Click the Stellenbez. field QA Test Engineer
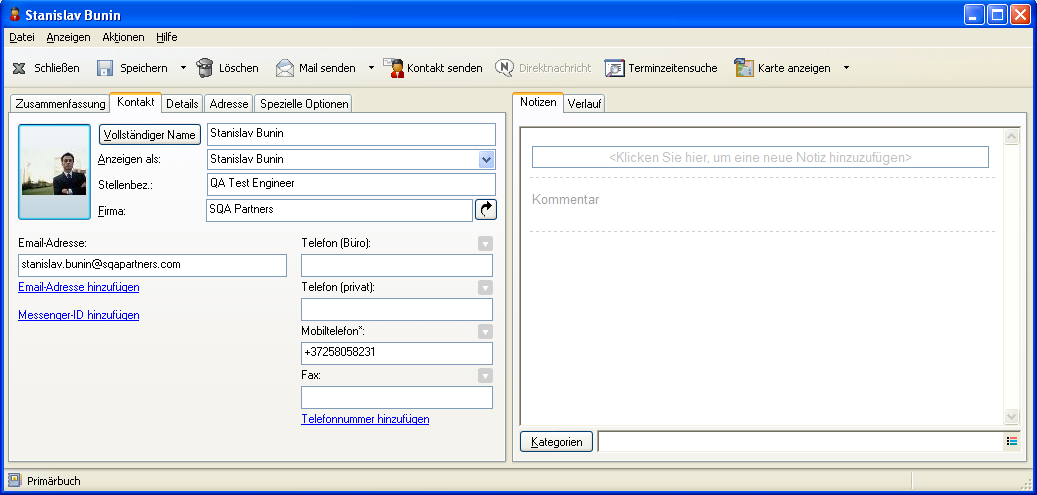Image resolution: width=1037 pixels, height=495 pixels. 351,185
